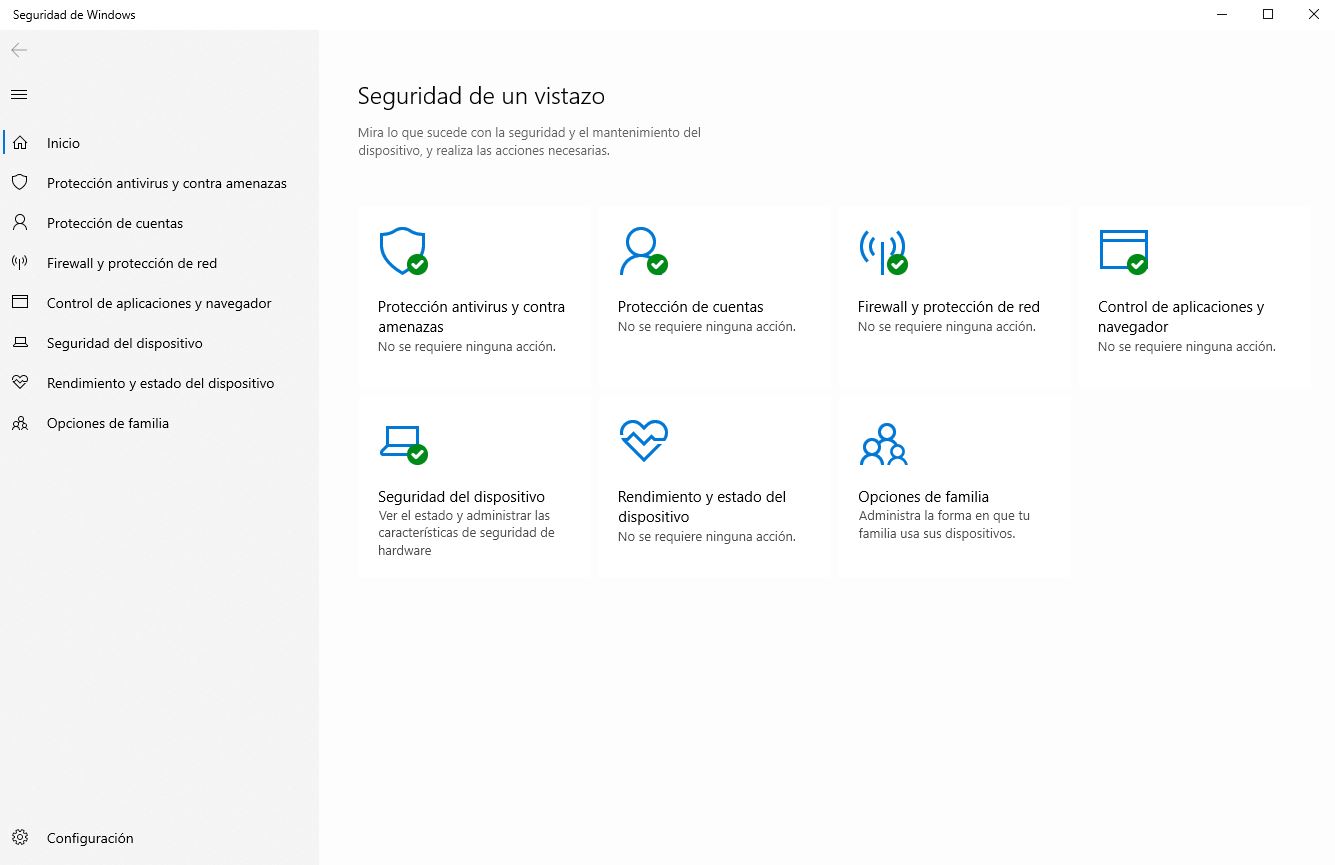Click the large browser window icon on Control de aplicaciones card
This screenshot has width=1335, height=865.
pyautogui.click(x=1122, y=250)
